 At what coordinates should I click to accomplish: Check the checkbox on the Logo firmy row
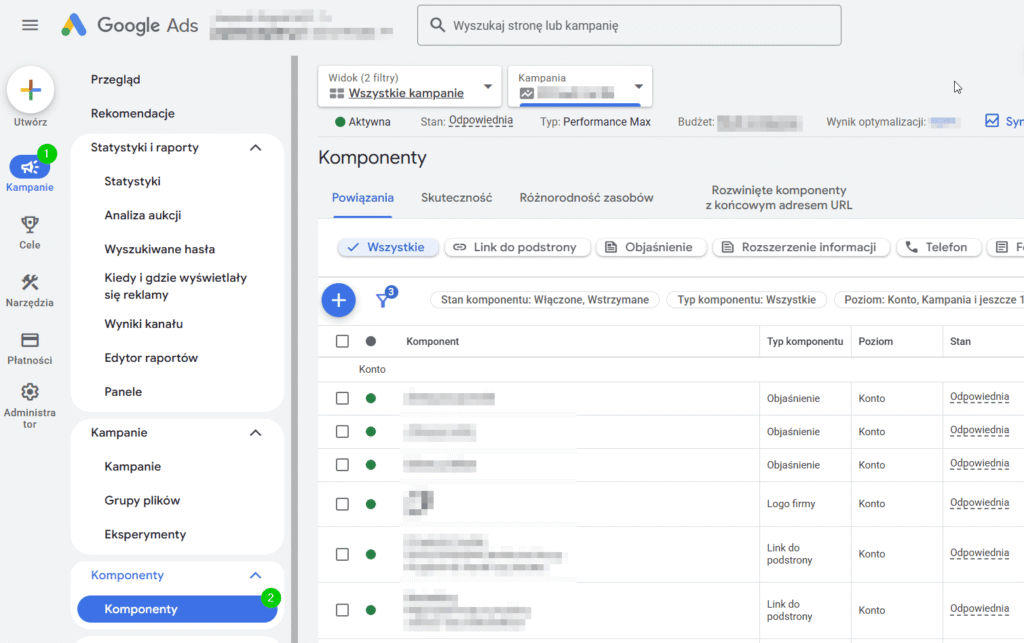[x=345, y=503]
